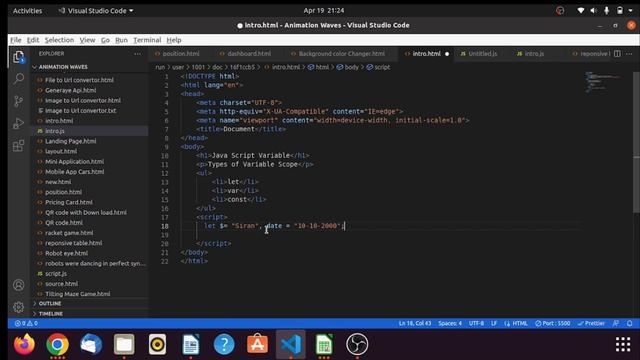Click errors and warnings status indicator
640x360 pixels.
(26, 323)
